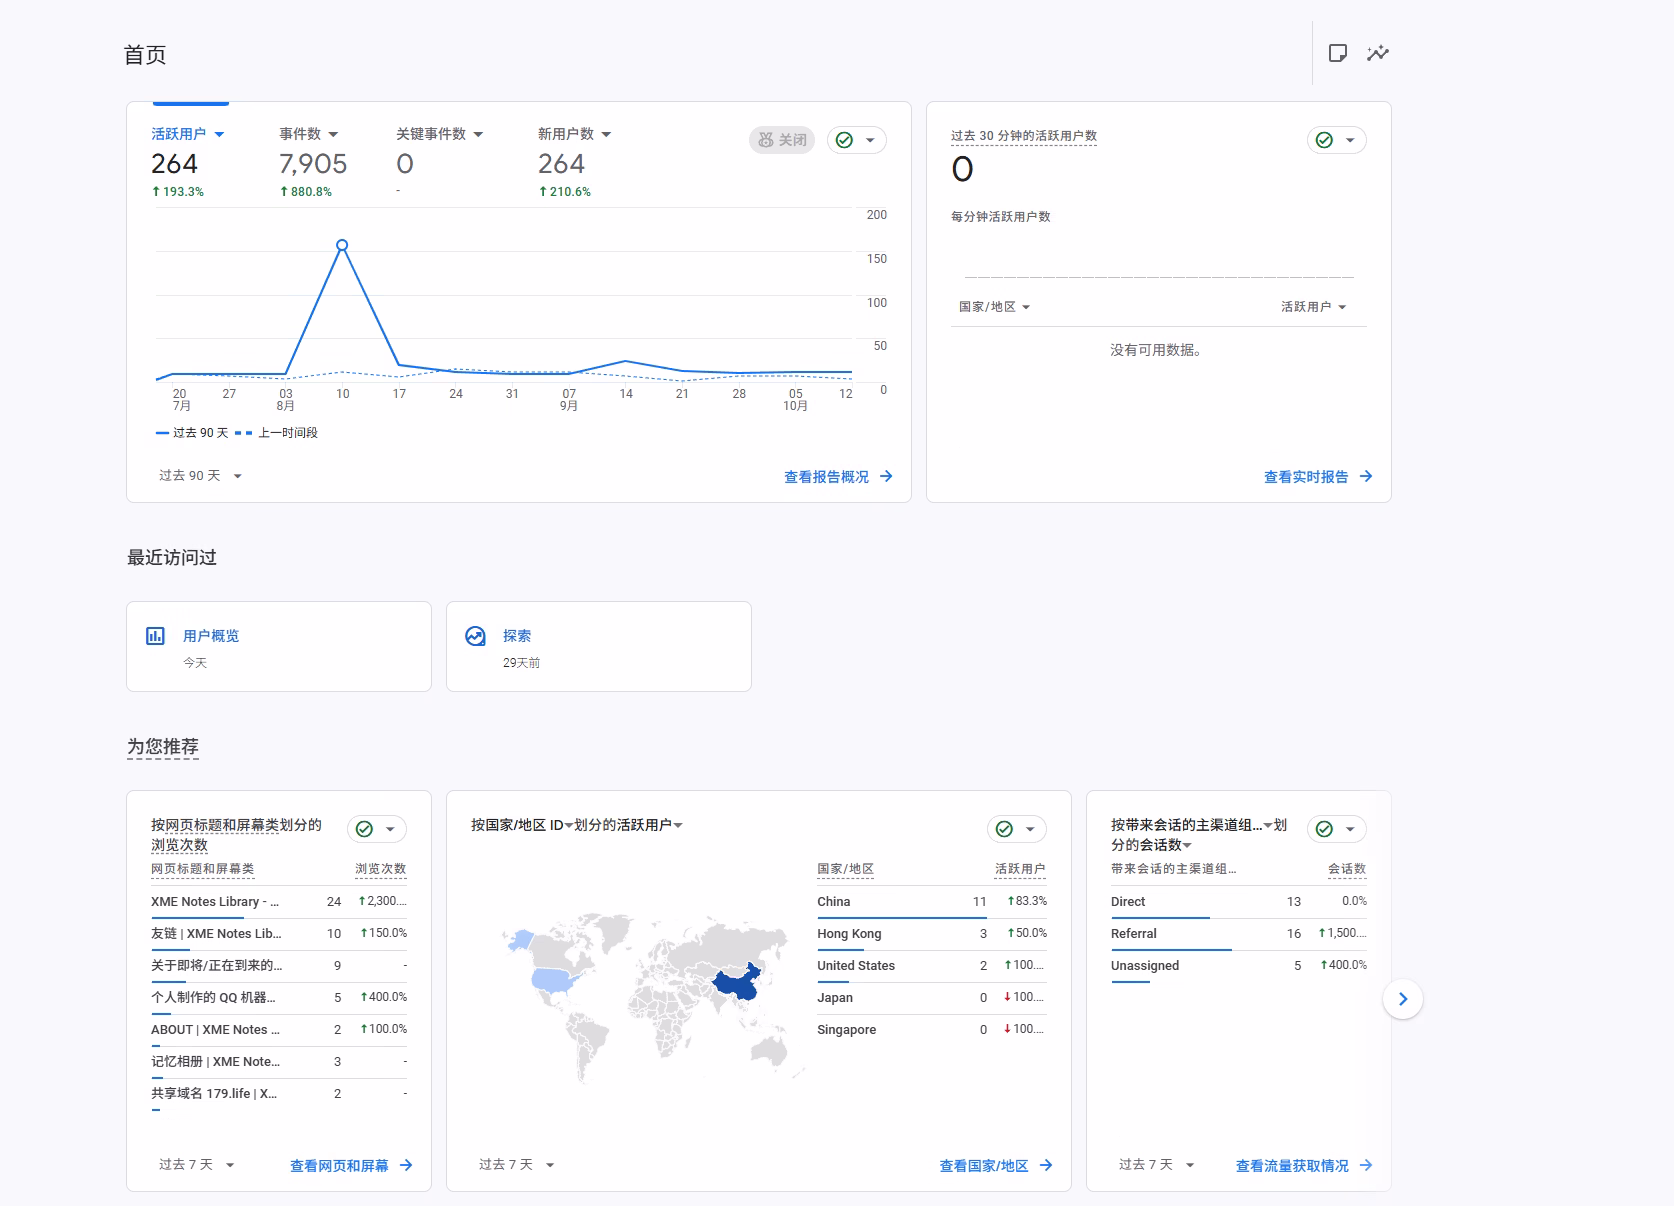Click China on the world map
1674x1206 pixels.
pyautogui.click(x=737, y=983)
